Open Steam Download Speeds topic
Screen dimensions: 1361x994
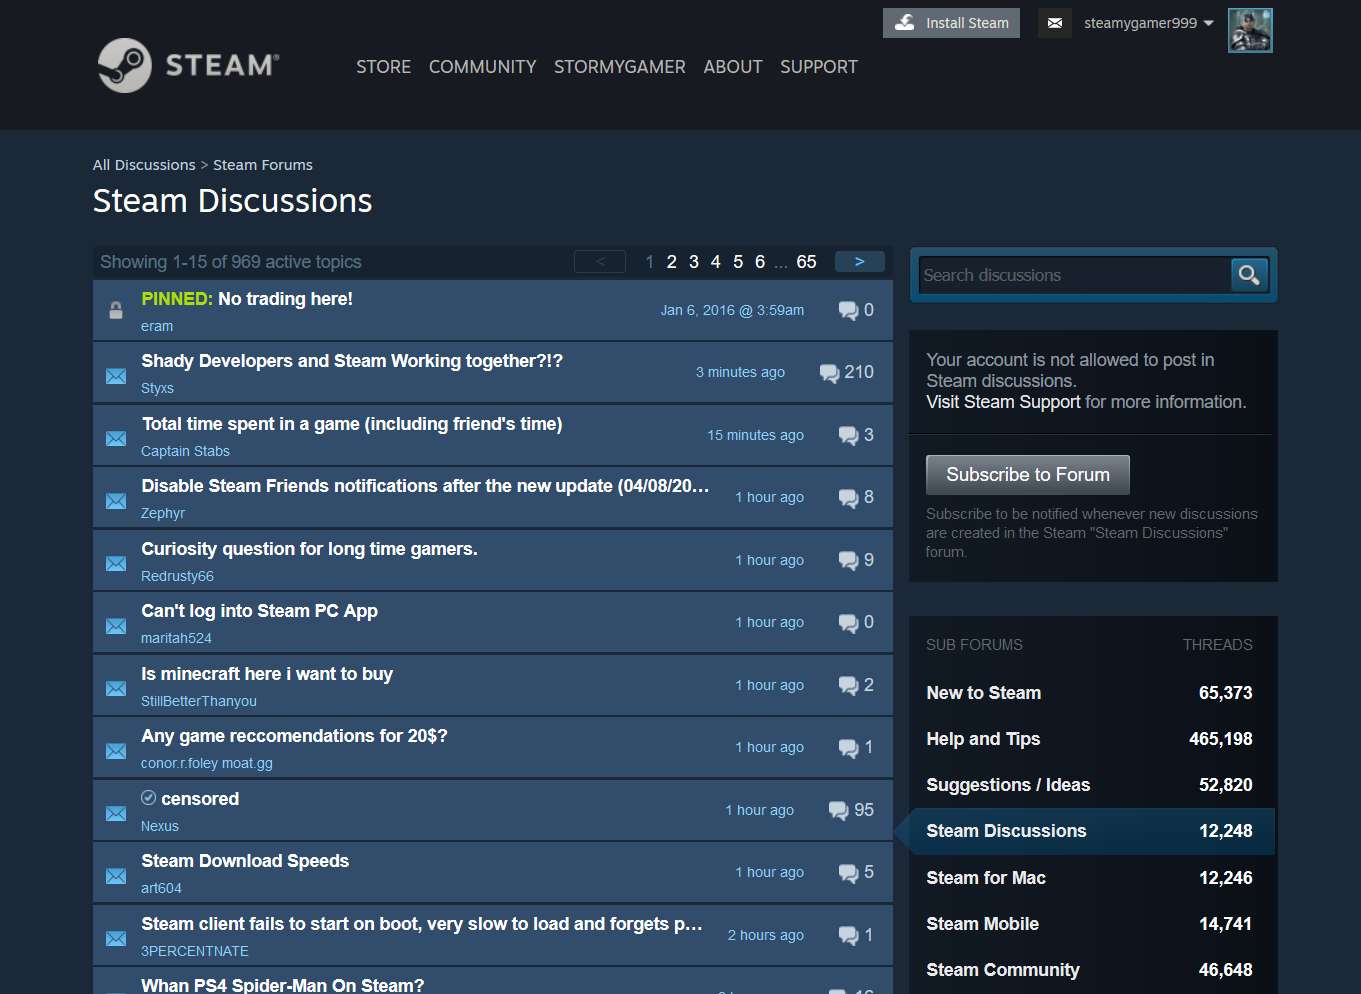coord(245,861)
